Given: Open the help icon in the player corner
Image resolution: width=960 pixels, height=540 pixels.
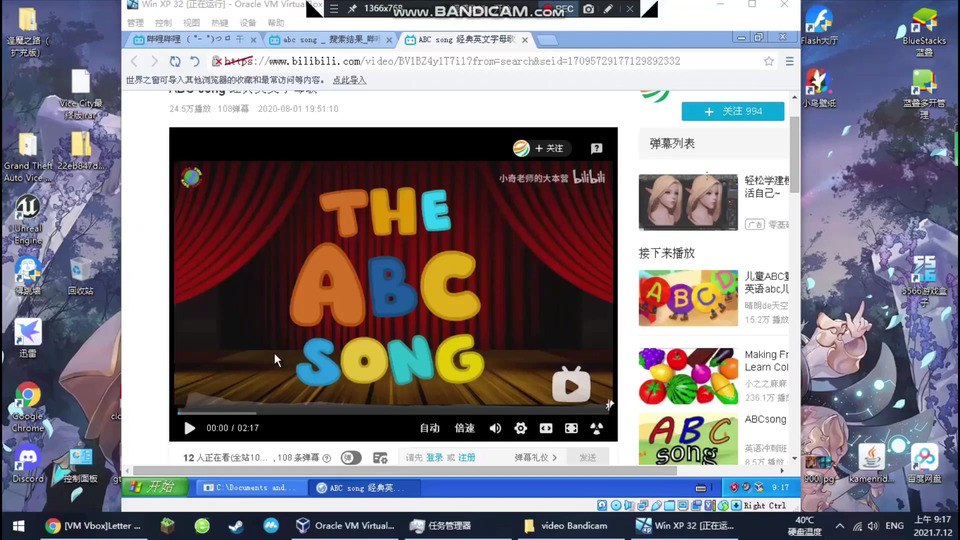Looking at the screenshot, I should [x=596, y=148].
